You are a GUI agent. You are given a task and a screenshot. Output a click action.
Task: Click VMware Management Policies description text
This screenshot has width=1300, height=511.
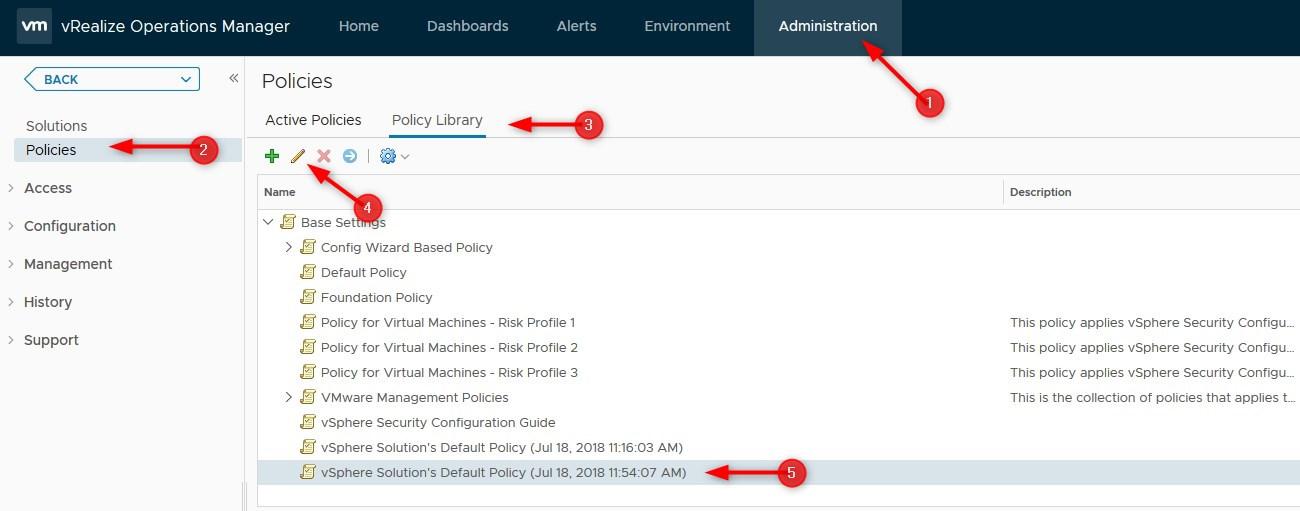coord(1153,397)
